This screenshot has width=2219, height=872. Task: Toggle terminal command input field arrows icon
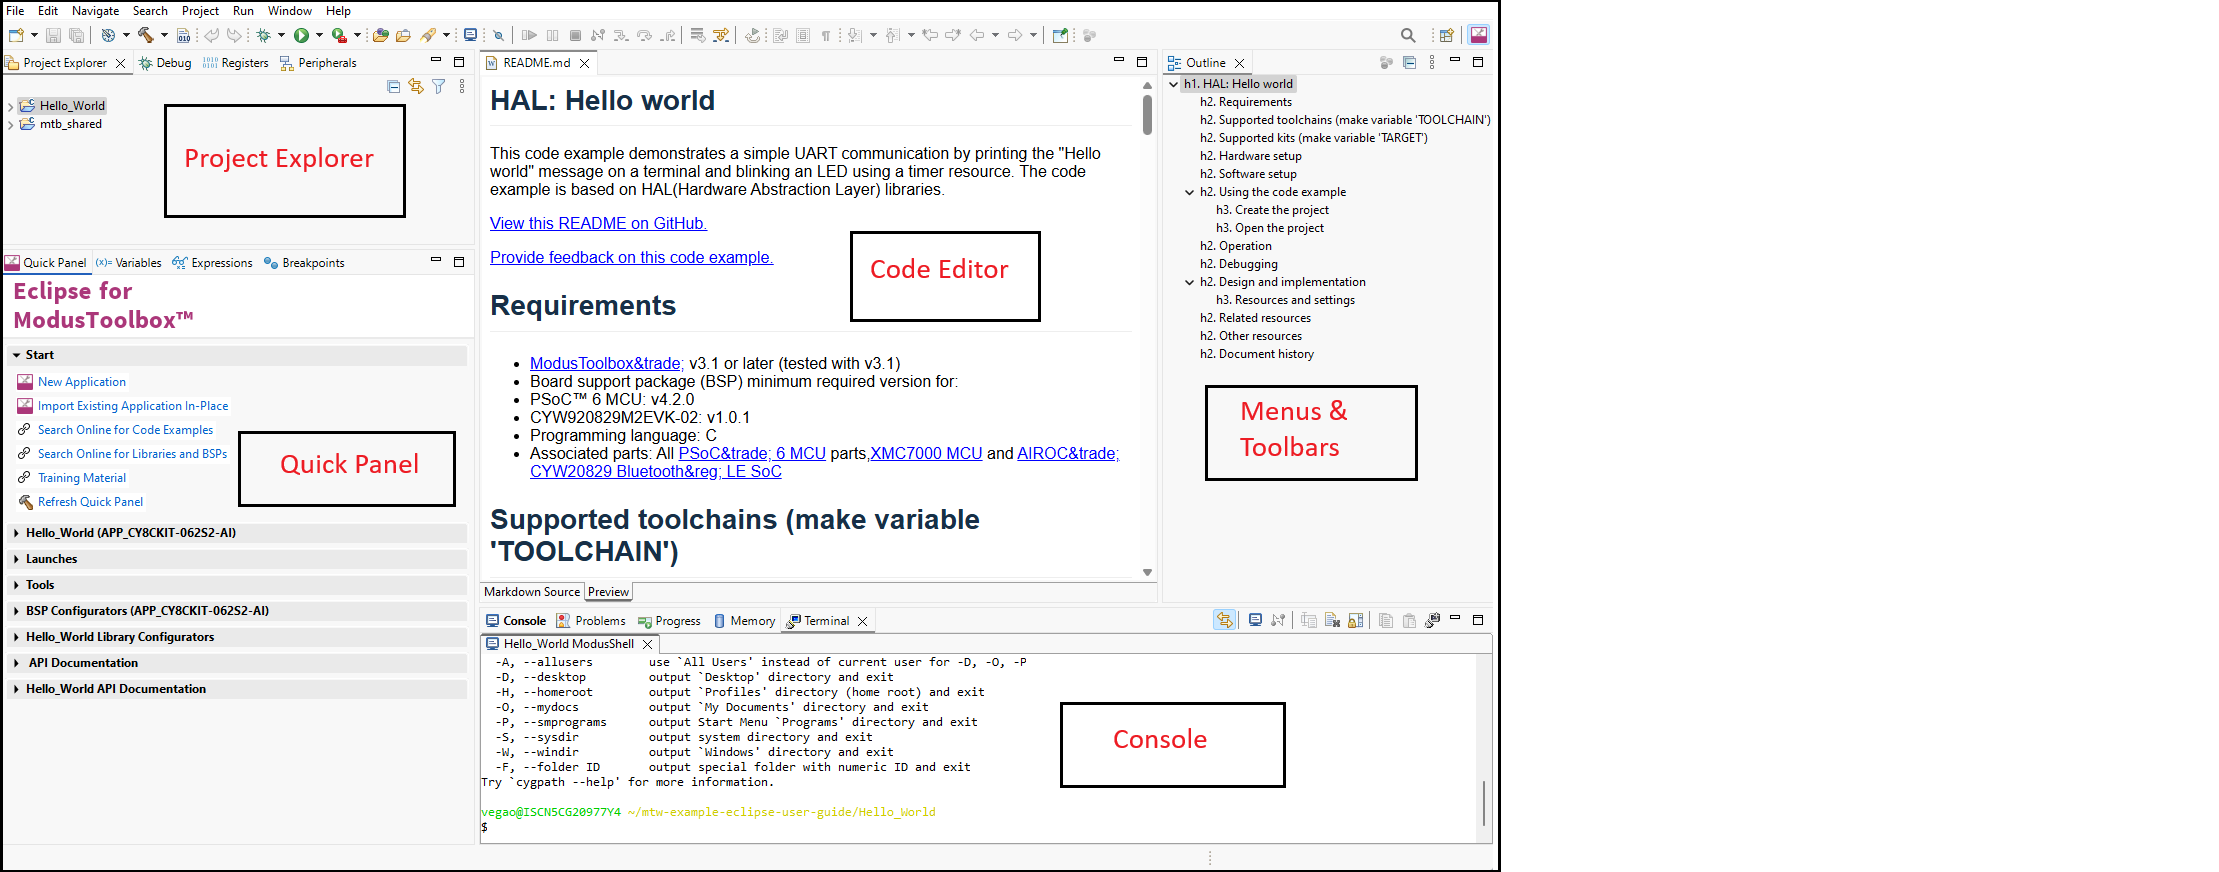click(x=1224, y=620)
